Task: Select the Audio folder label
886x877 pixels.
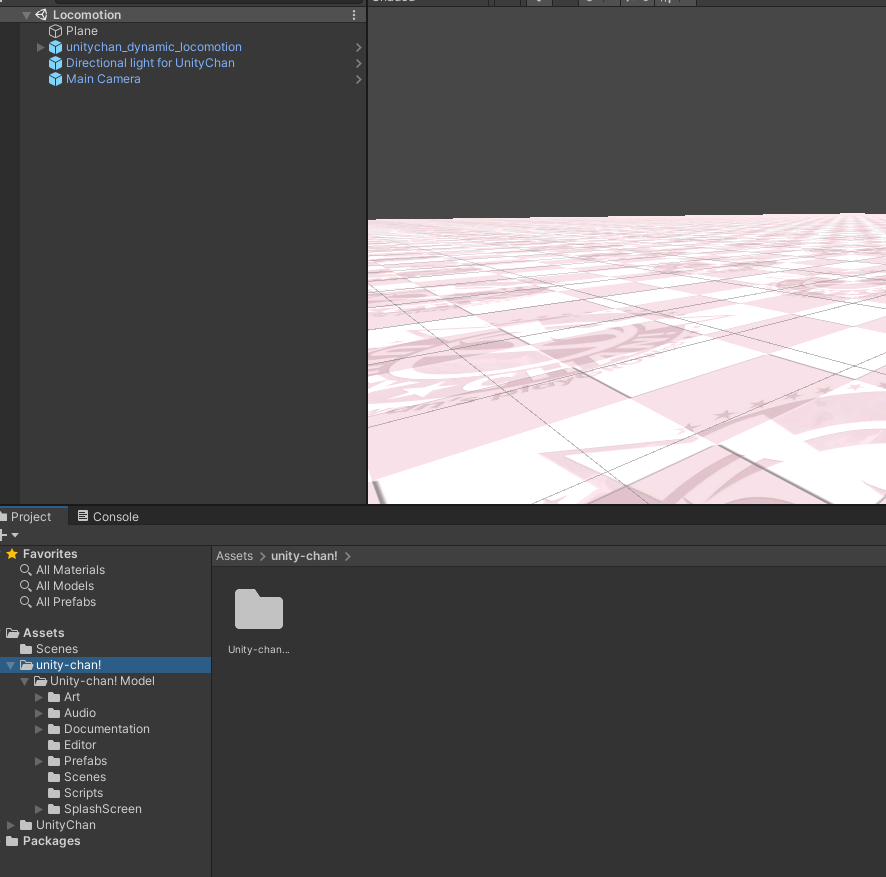Action: tap(80, 713)
